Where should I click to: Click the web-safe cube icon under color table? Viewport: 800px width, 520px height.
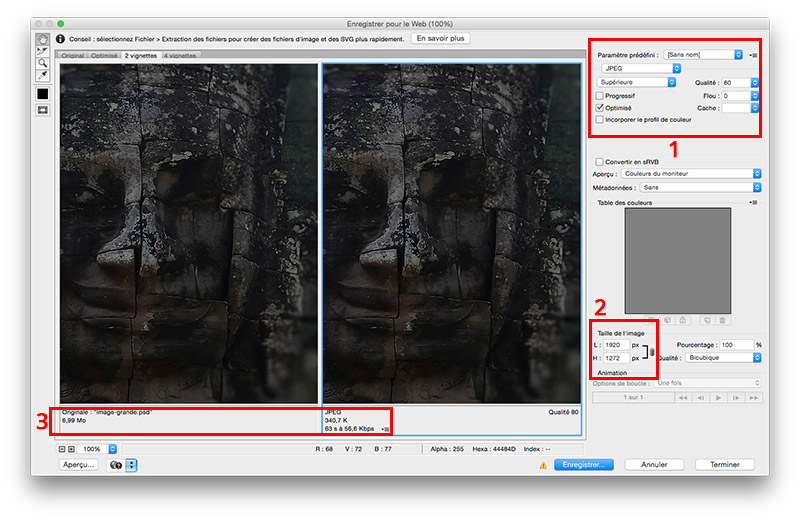pos(667,320)
